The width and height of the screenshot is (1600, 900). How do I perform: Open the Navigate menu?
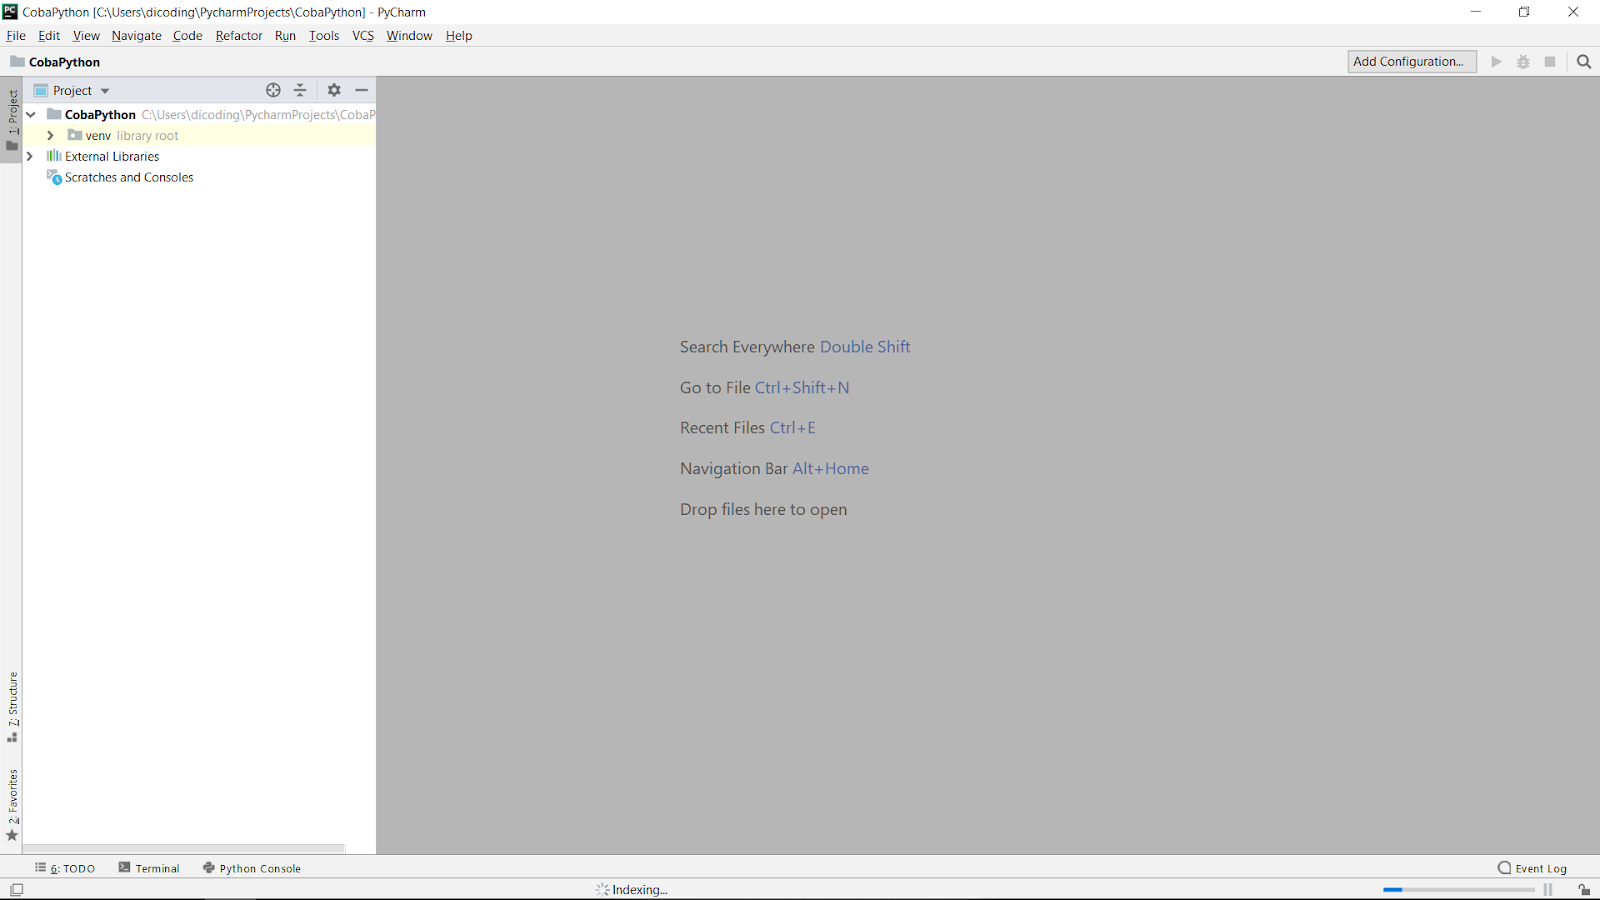point(136,36)
